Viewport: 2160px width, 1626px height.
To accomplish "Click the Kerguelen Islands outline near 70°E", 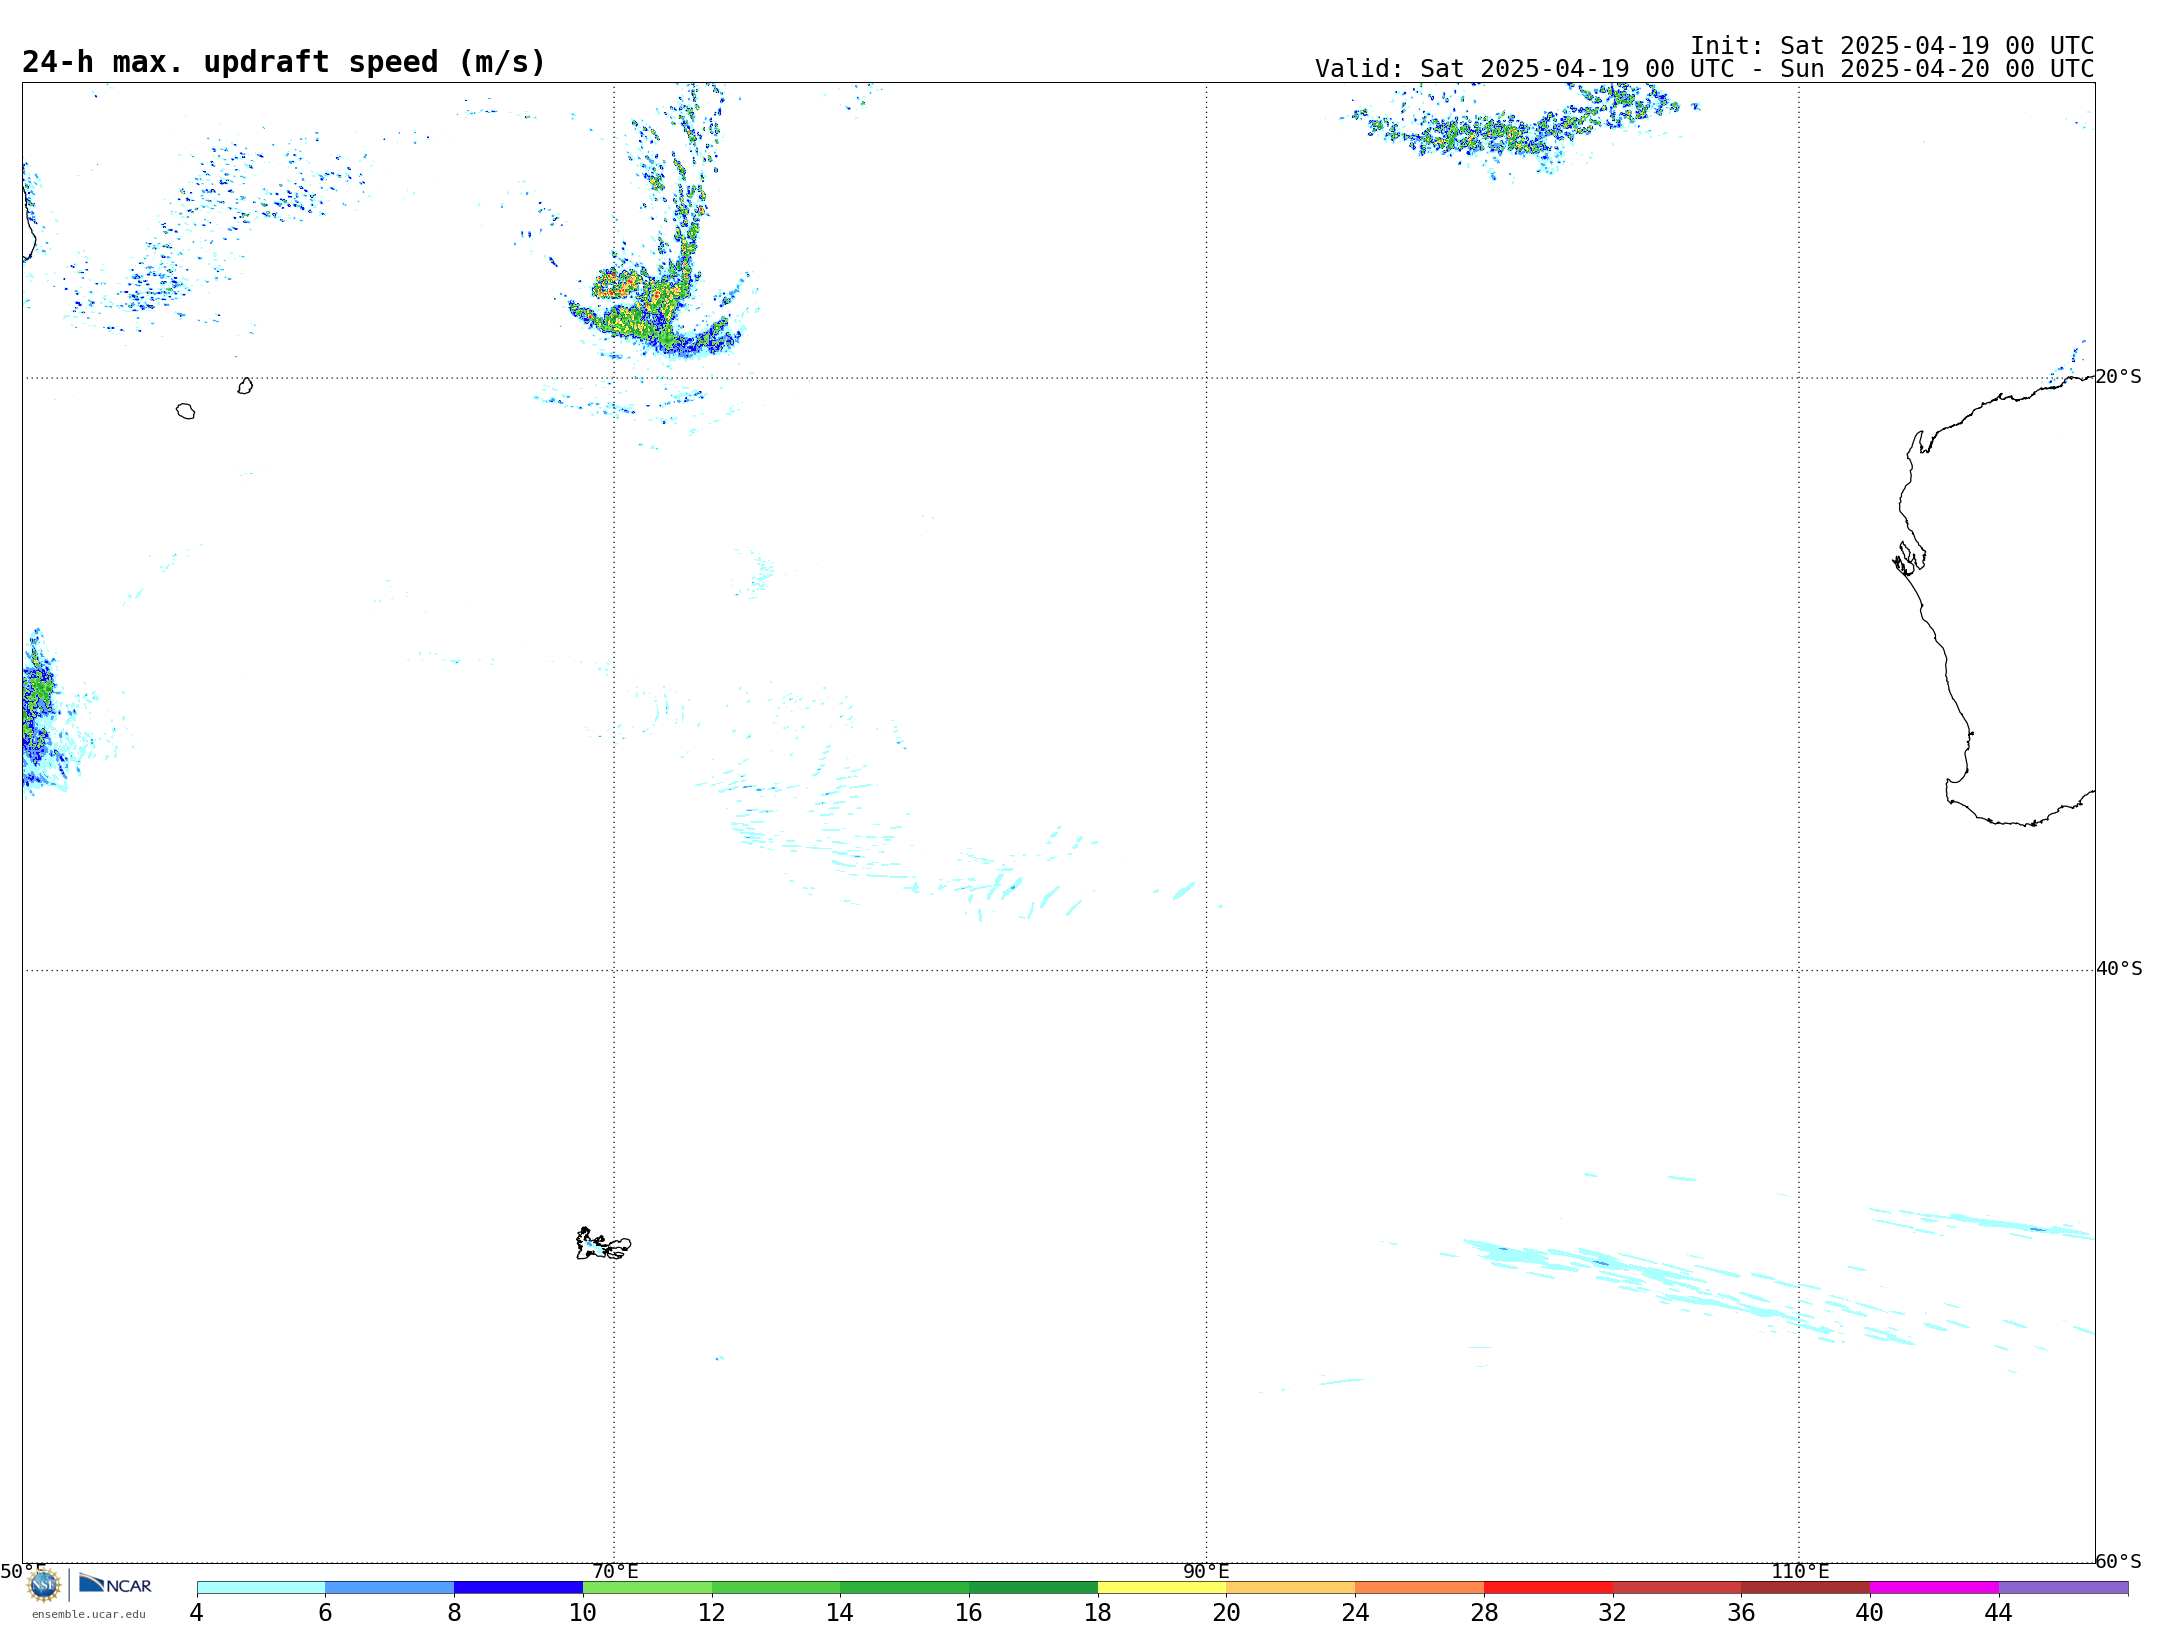I will 603,1244.
